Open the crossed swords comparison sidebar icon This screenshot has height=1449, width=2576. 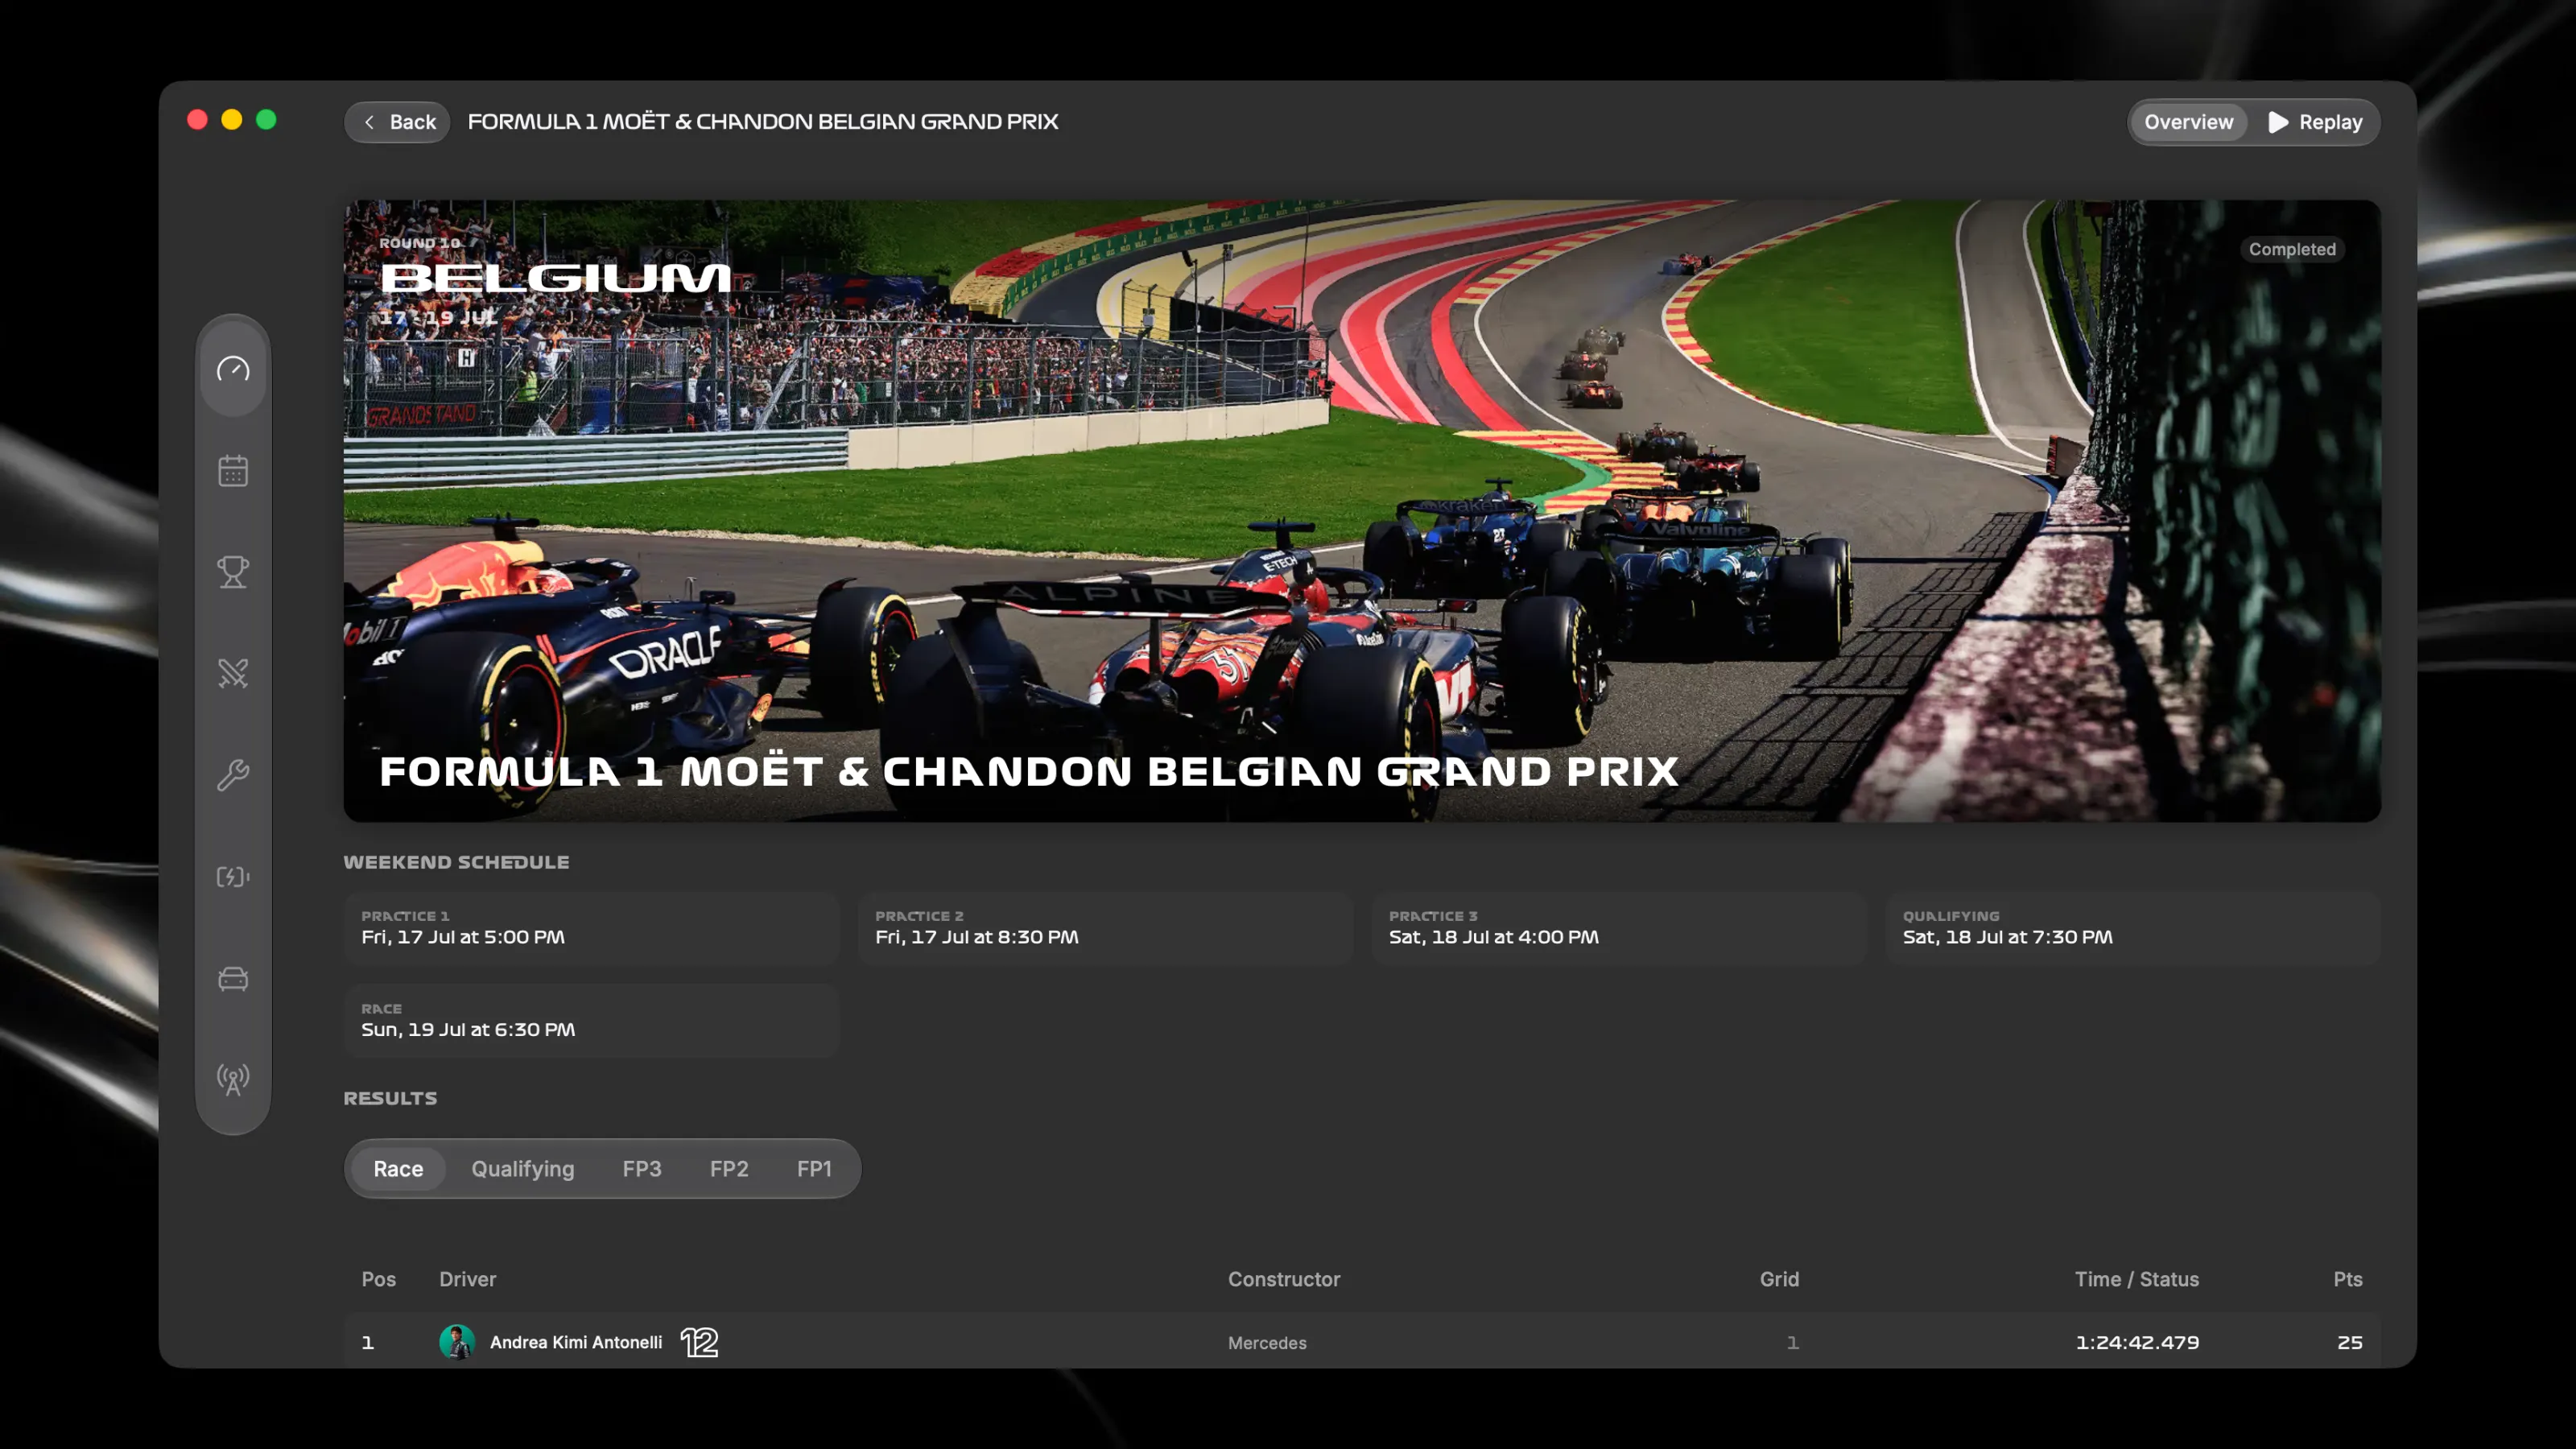[x=233, y=673]
